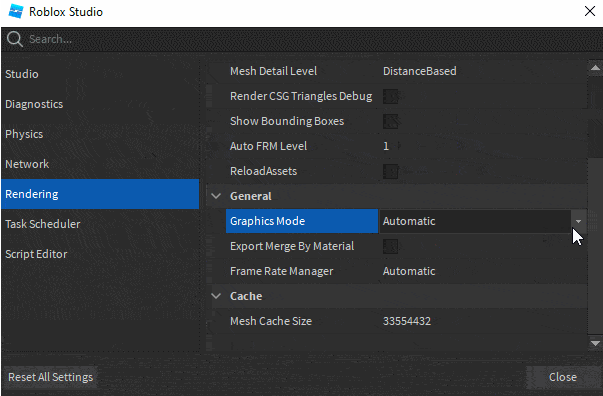603x396 pixels.
Task: Click the Close button at bottom
Action: click(563, 377)
